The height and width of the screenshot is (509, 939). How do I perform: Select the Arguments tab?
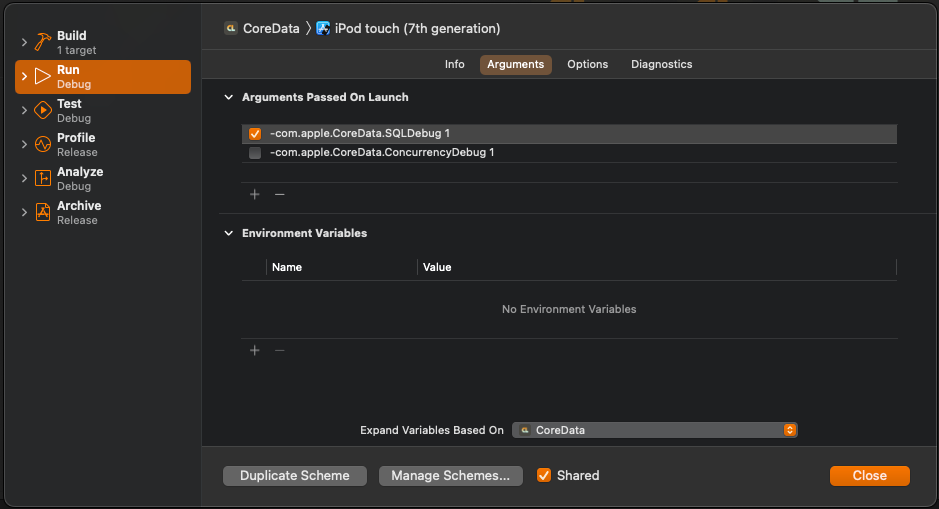(x=516, y=64)
